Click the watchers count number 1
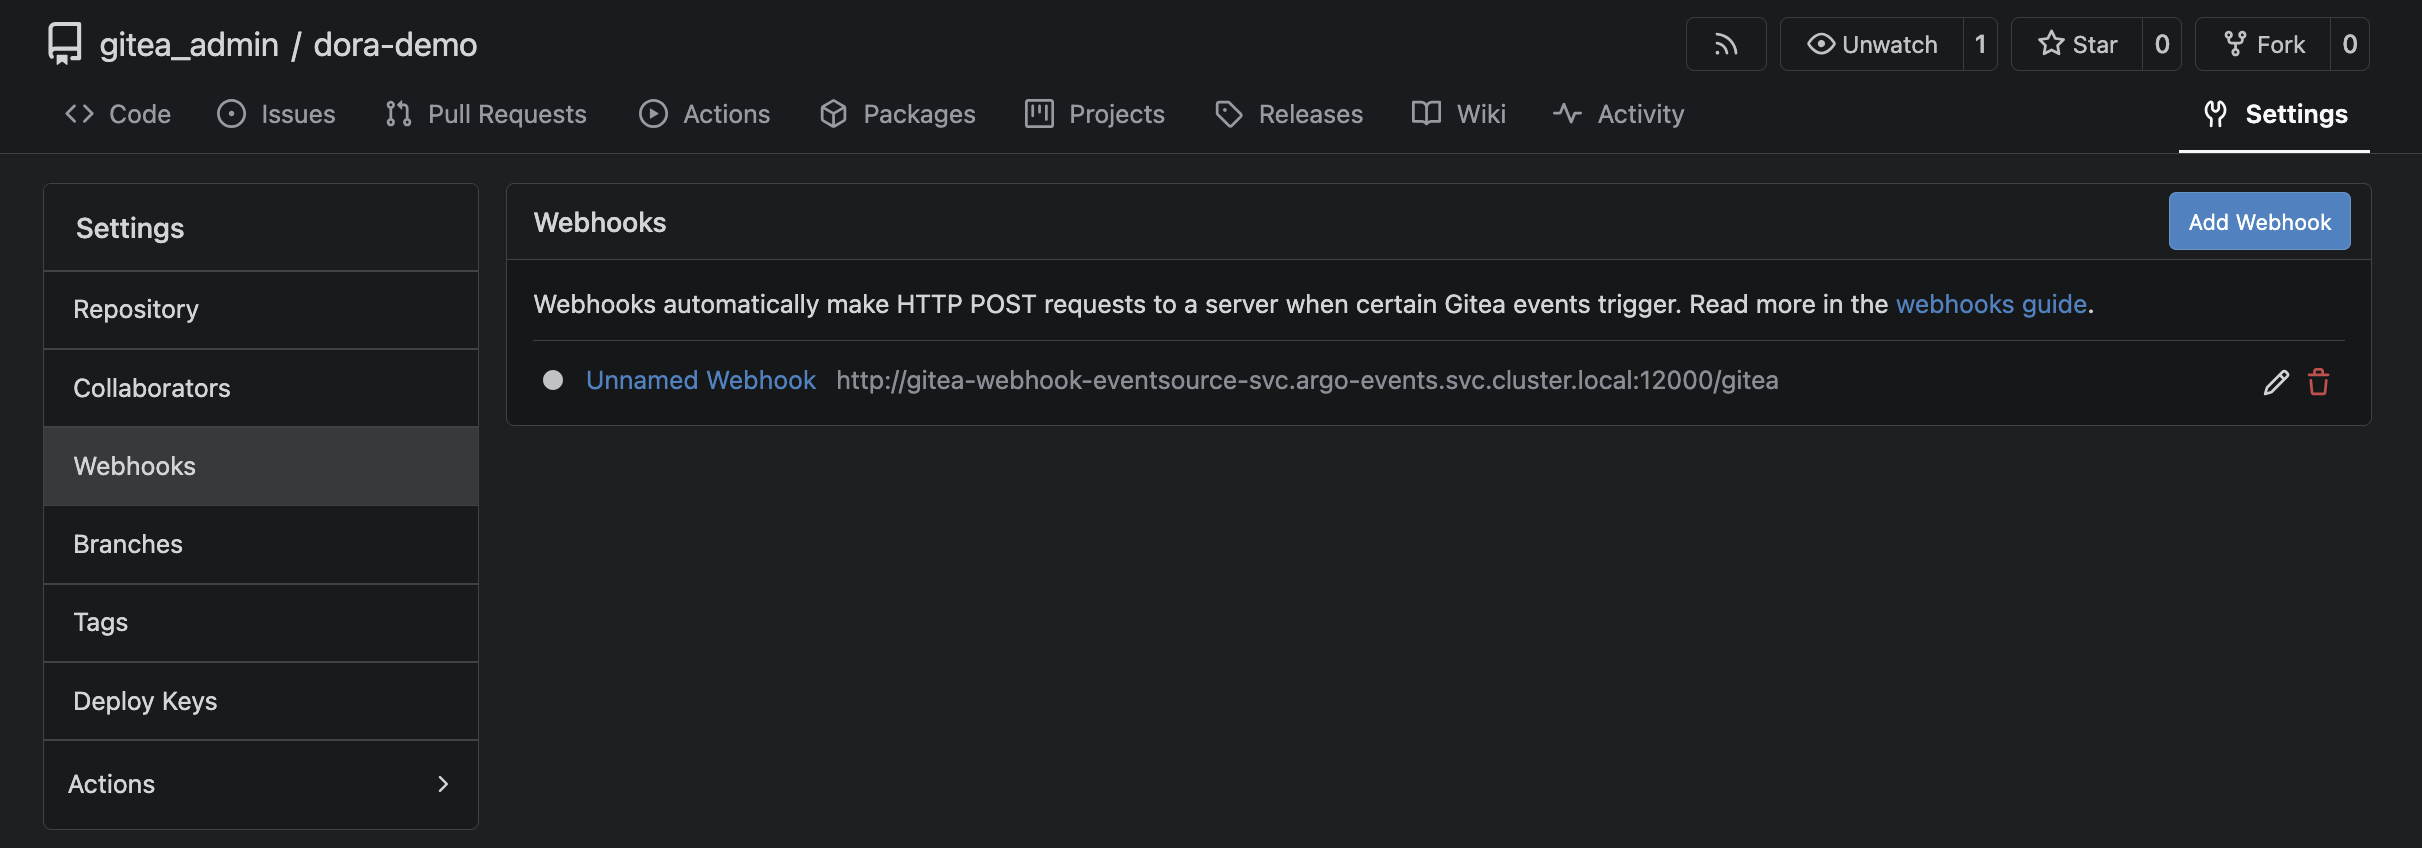This screenshot has height=848, width=2422. (1980, 44)
